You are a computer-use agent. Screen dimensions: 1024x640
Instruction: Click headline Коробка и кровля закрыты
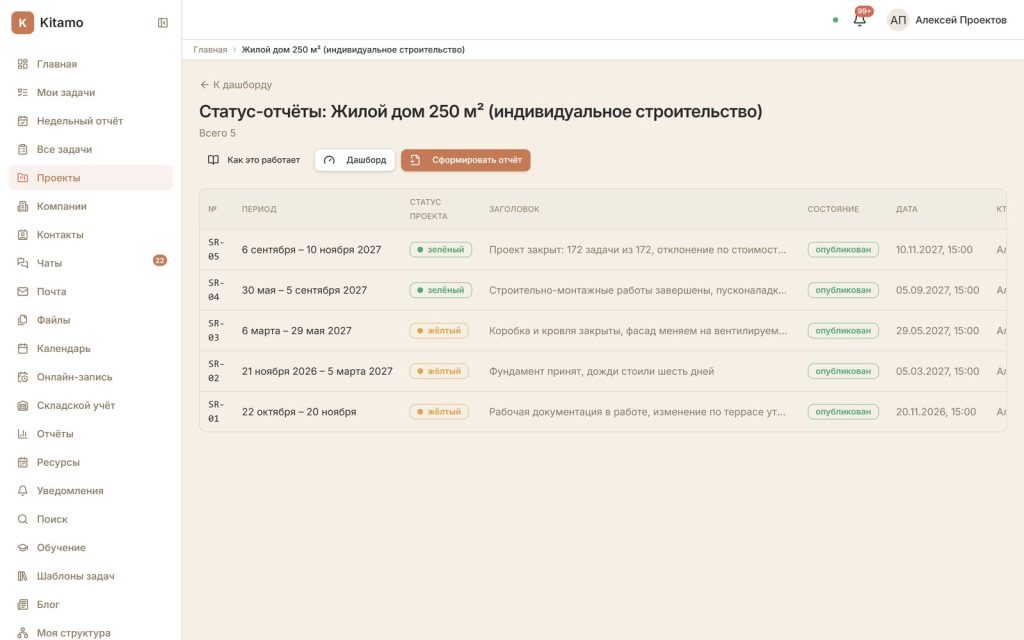(x=638, y=330)
